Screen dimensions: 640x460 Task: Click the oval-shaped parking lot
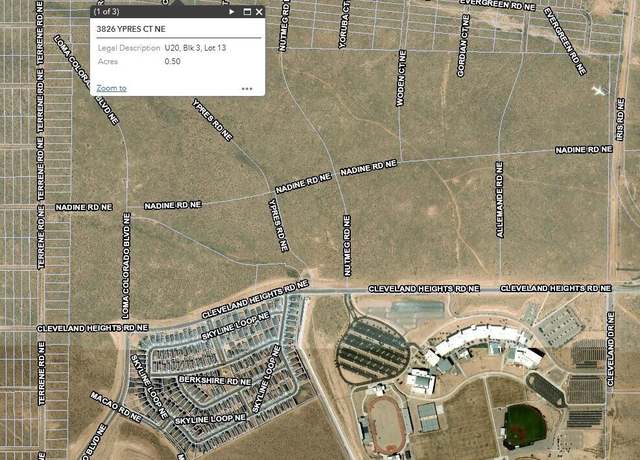(372, 351)
